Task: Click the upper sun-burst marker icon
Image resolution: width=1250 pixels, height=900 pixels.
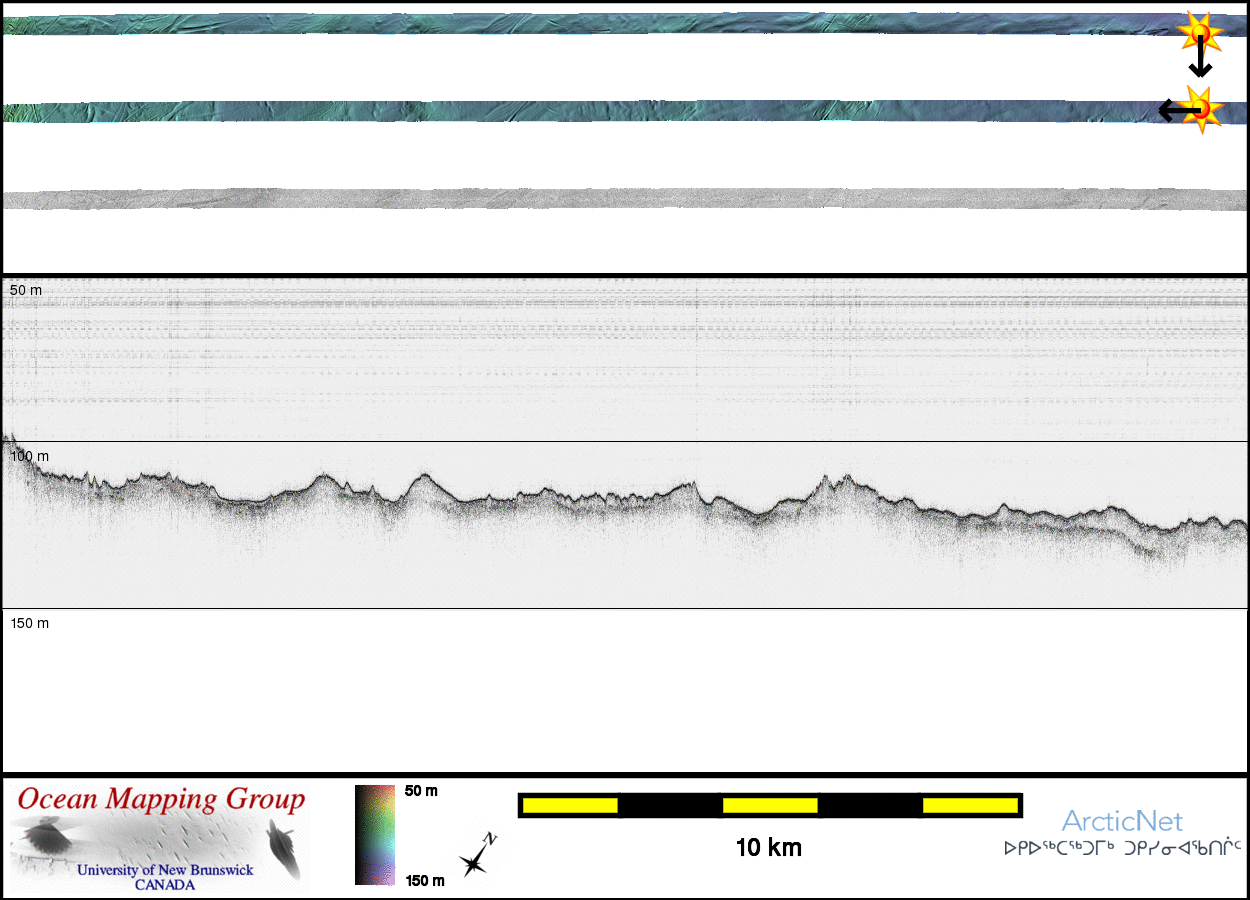Action: 1199,33
